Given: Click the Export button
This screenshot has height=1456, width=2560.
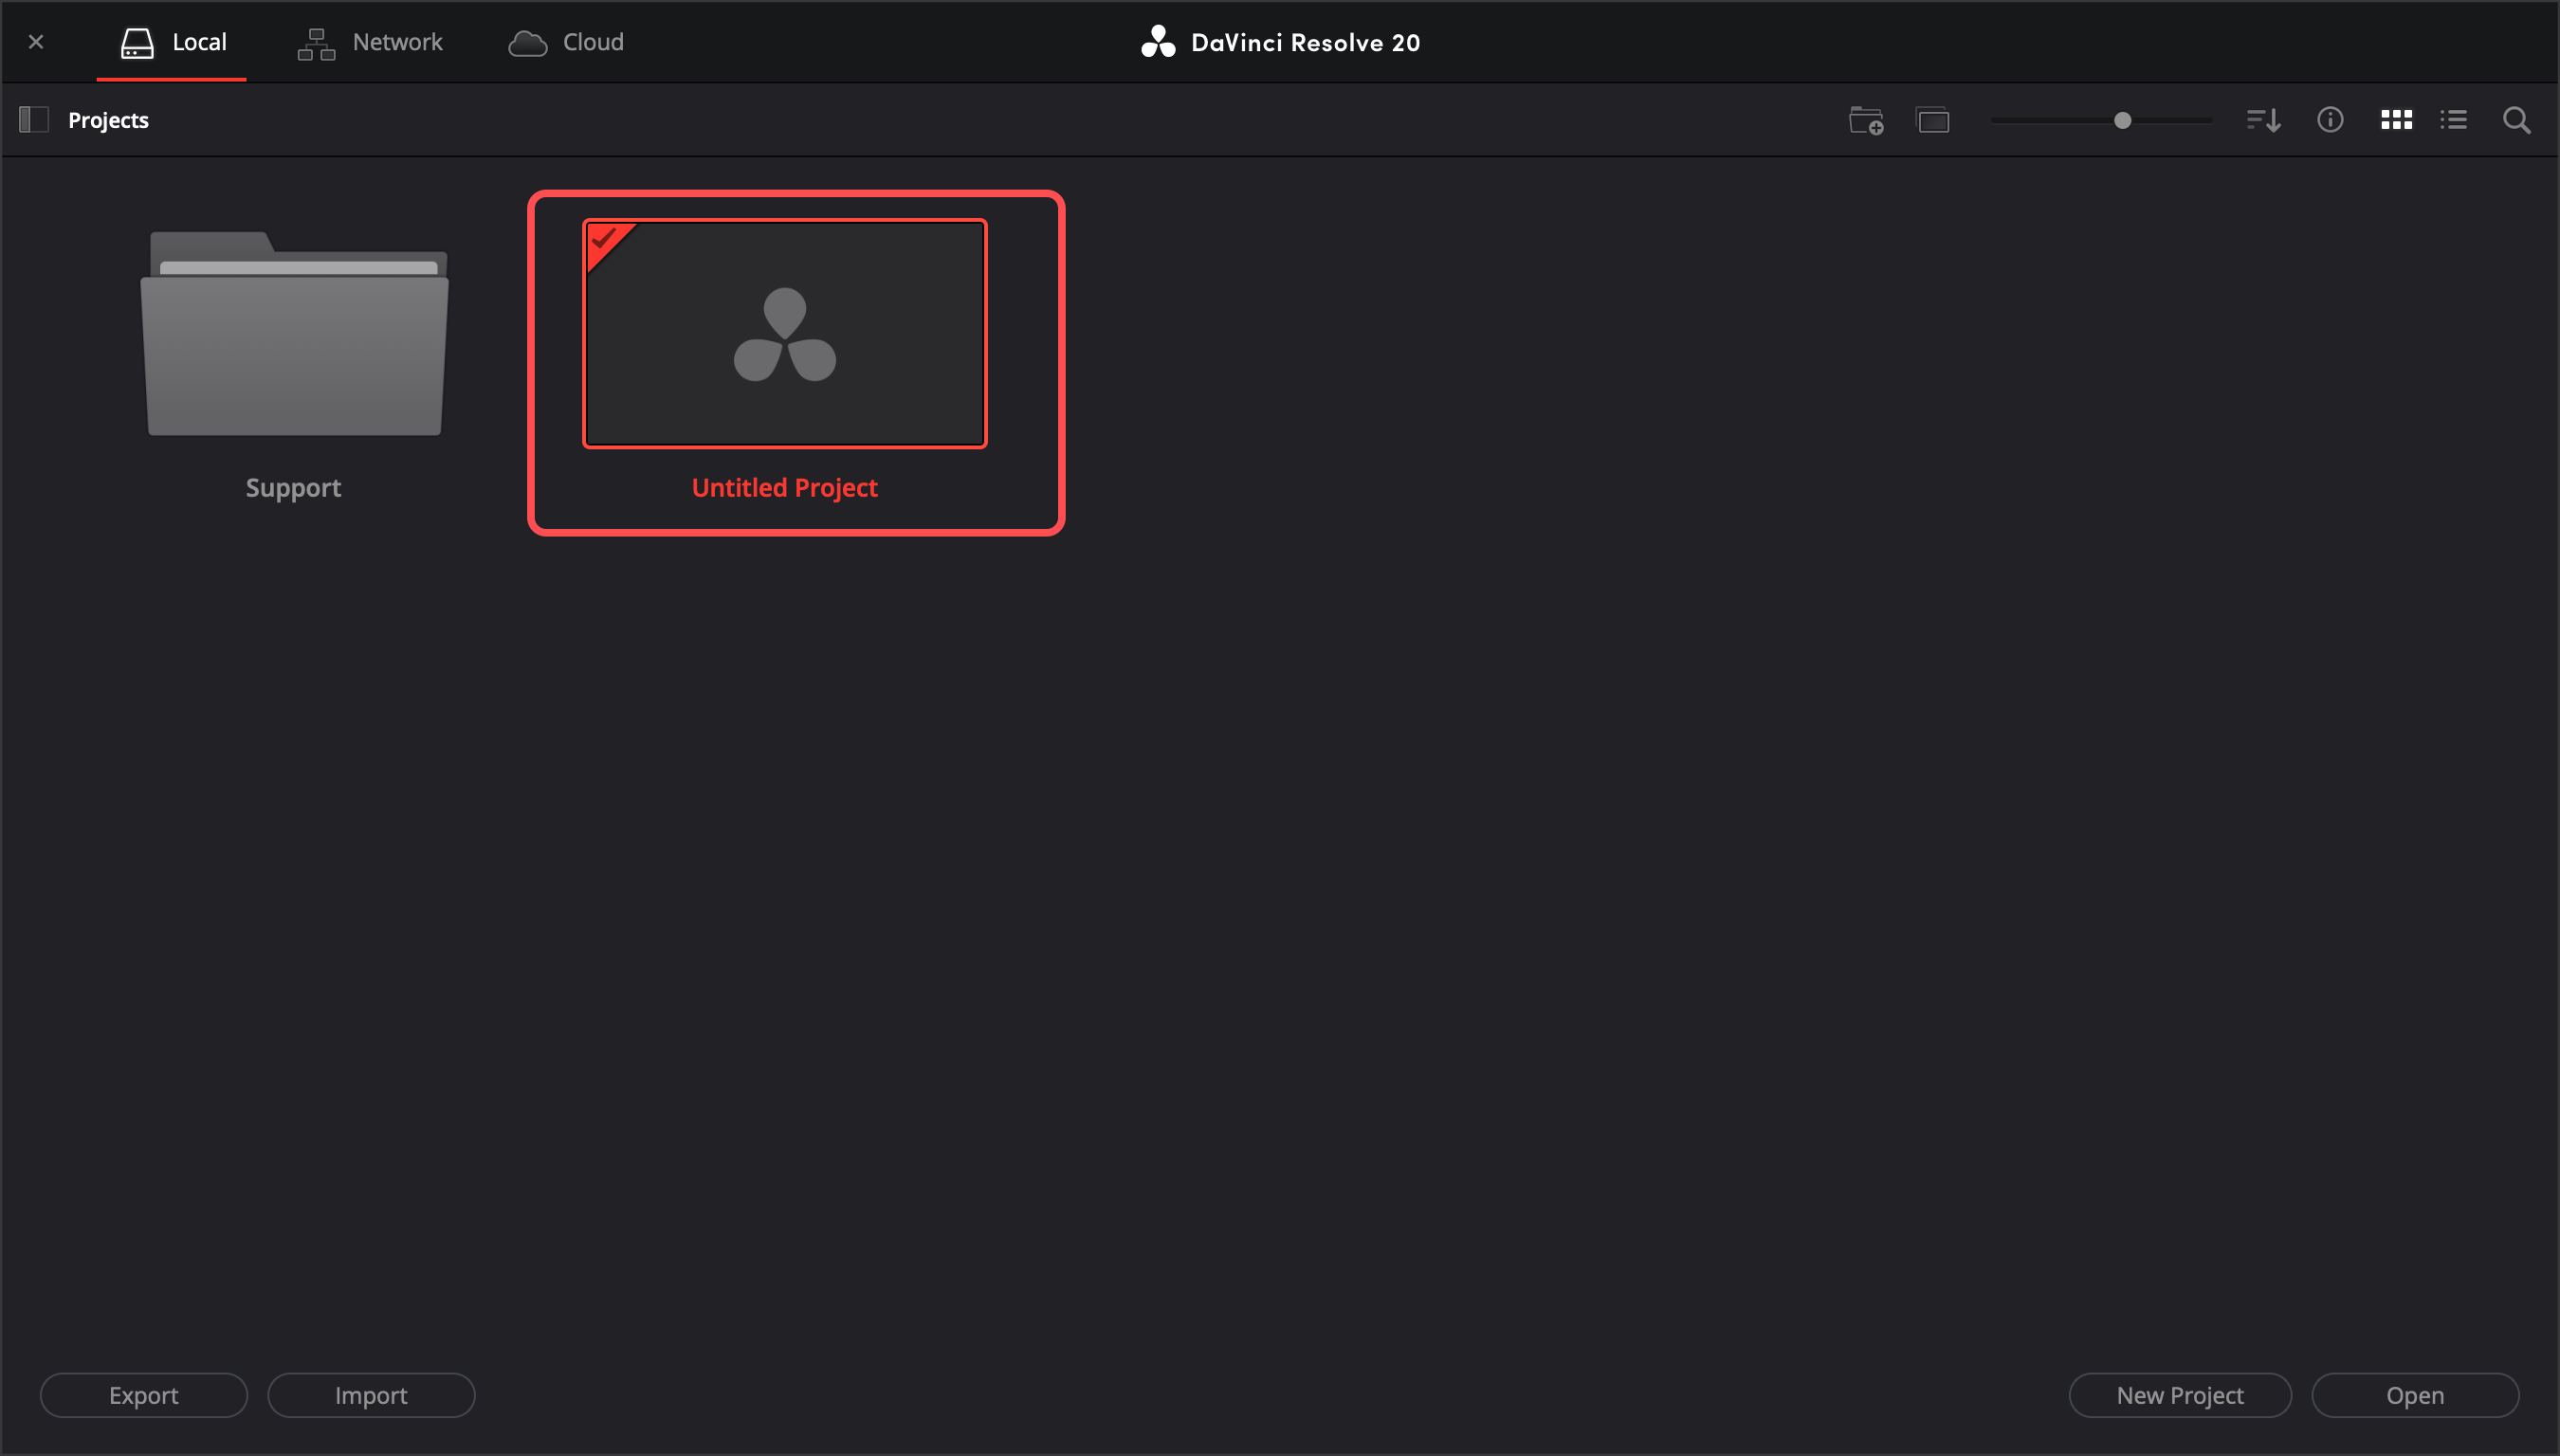Looking at the screenshot, I should click(144, 1395).
